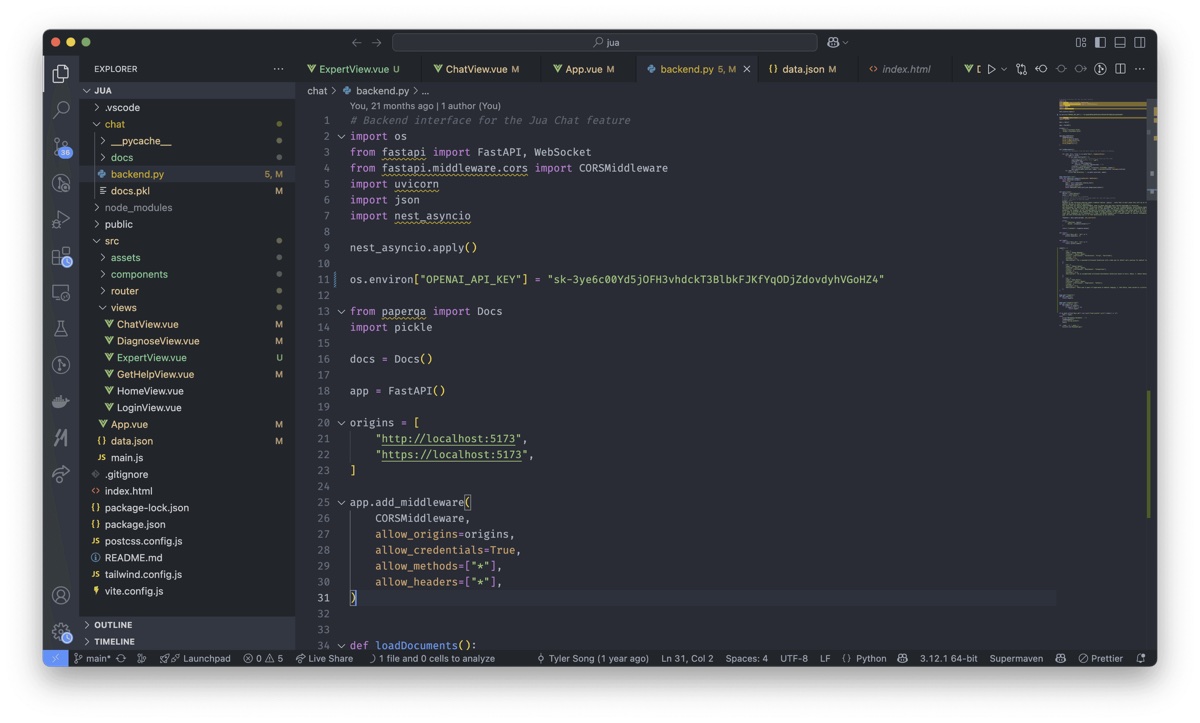Open the Extensions view in activity bar
The height and width of the screenshot is (723, 1200).
pos(61,257)
